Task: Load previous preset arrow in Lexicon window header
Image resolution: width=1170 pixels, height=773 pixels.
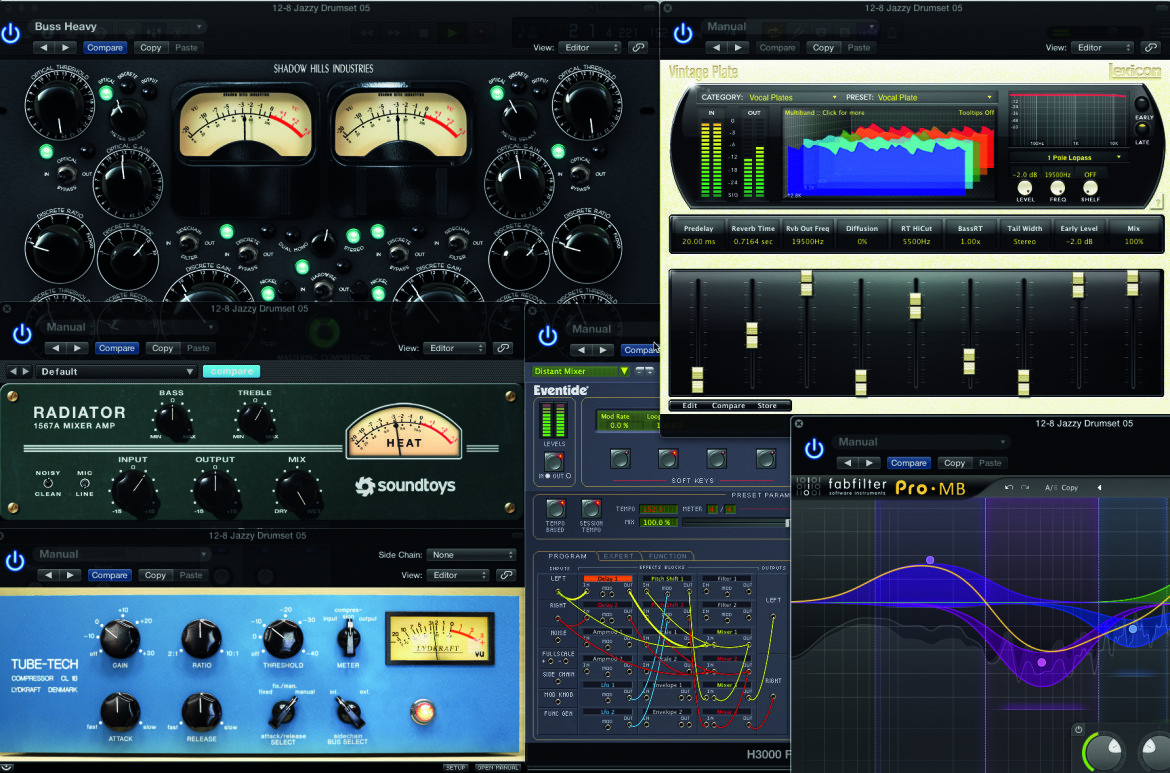Action: [x=716, y=47]
